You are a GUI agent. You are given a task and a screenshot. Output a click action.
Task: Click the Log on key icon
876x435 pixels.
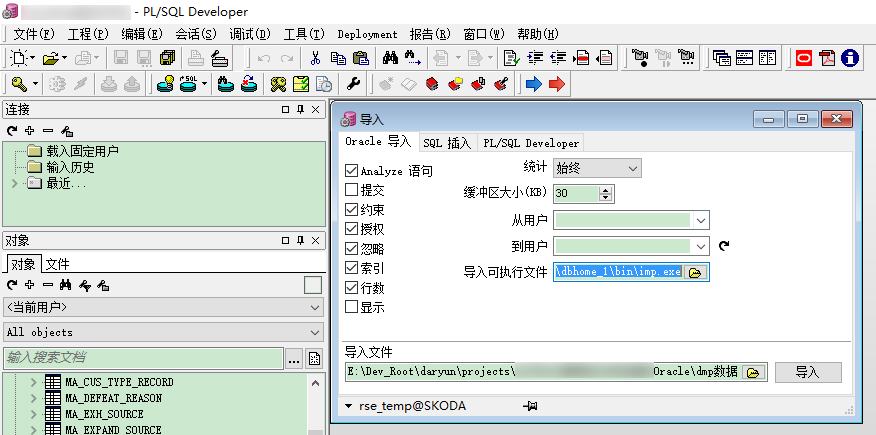tap(21, 84)
